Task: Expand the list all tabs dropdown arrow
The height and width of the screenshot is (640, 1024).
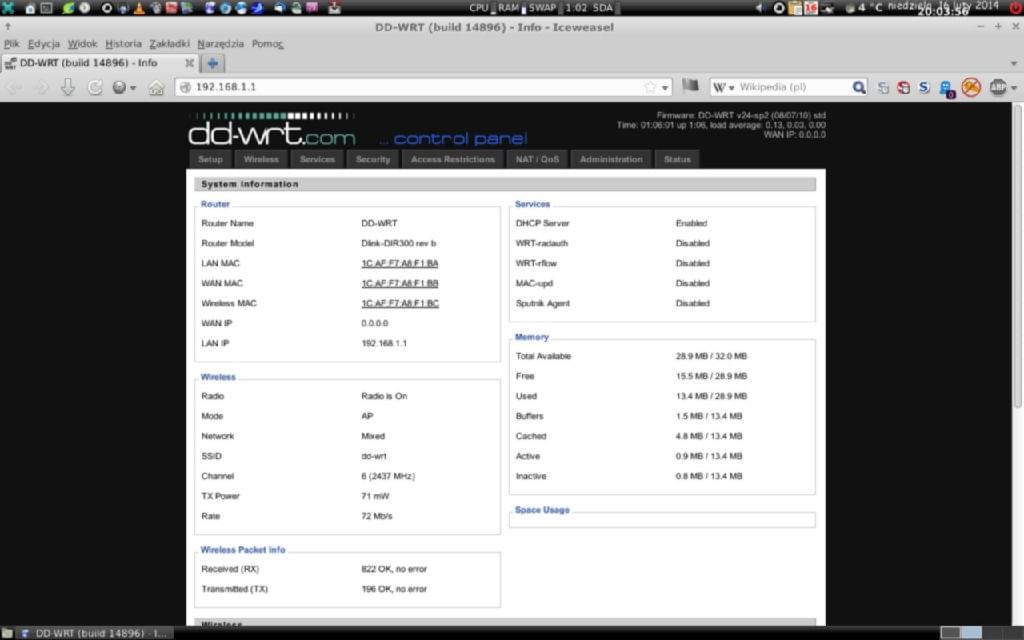Action: 1014,64
